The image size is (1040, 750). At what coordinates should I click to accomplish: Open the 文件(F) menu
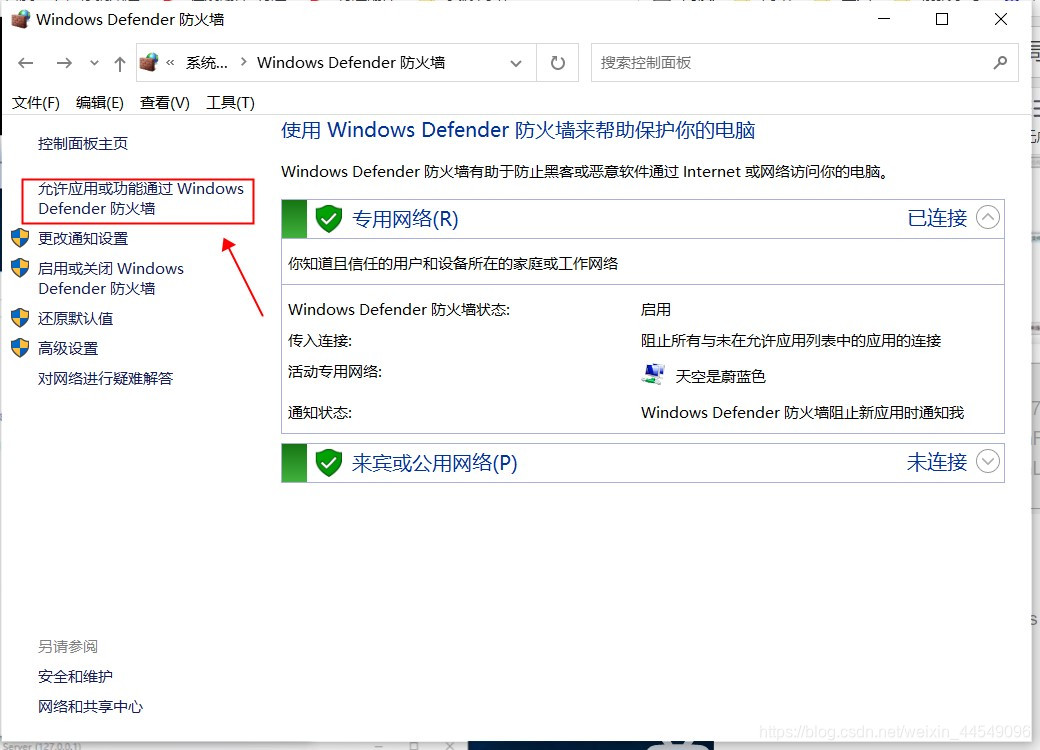click(x=36, y=103)
